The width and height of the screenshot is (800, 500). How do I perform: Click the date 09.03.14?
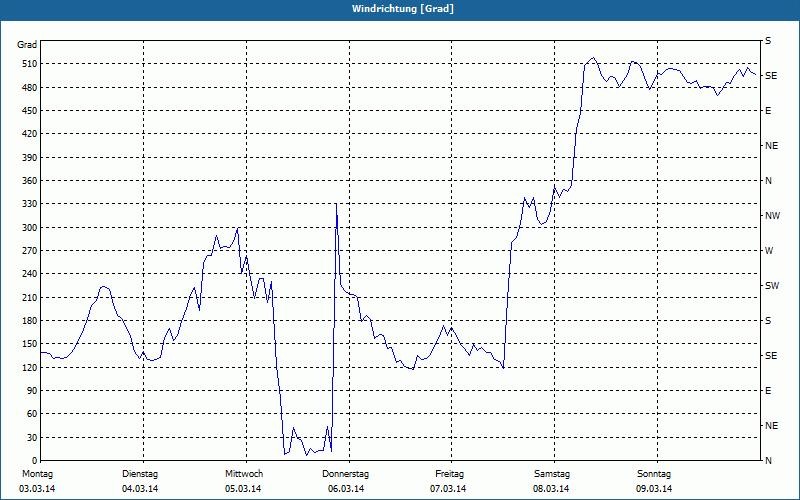pos(654,489)
